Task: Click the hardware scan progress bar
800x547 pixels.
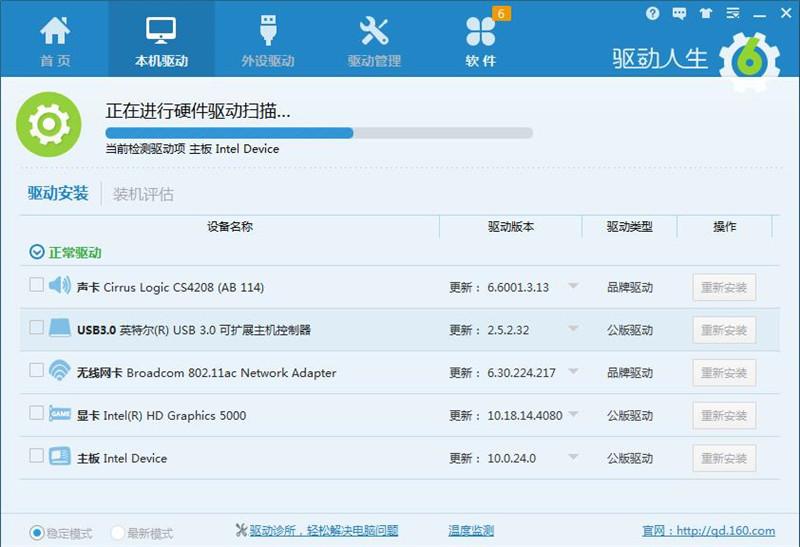Action: point(319,132)
